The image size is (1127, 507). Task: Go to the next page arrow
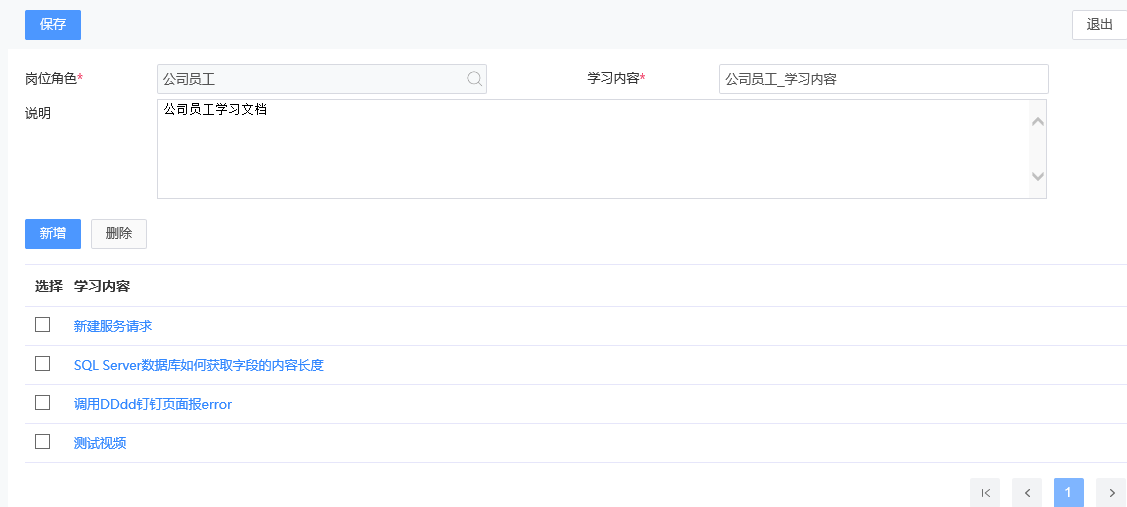[1111, 492]
